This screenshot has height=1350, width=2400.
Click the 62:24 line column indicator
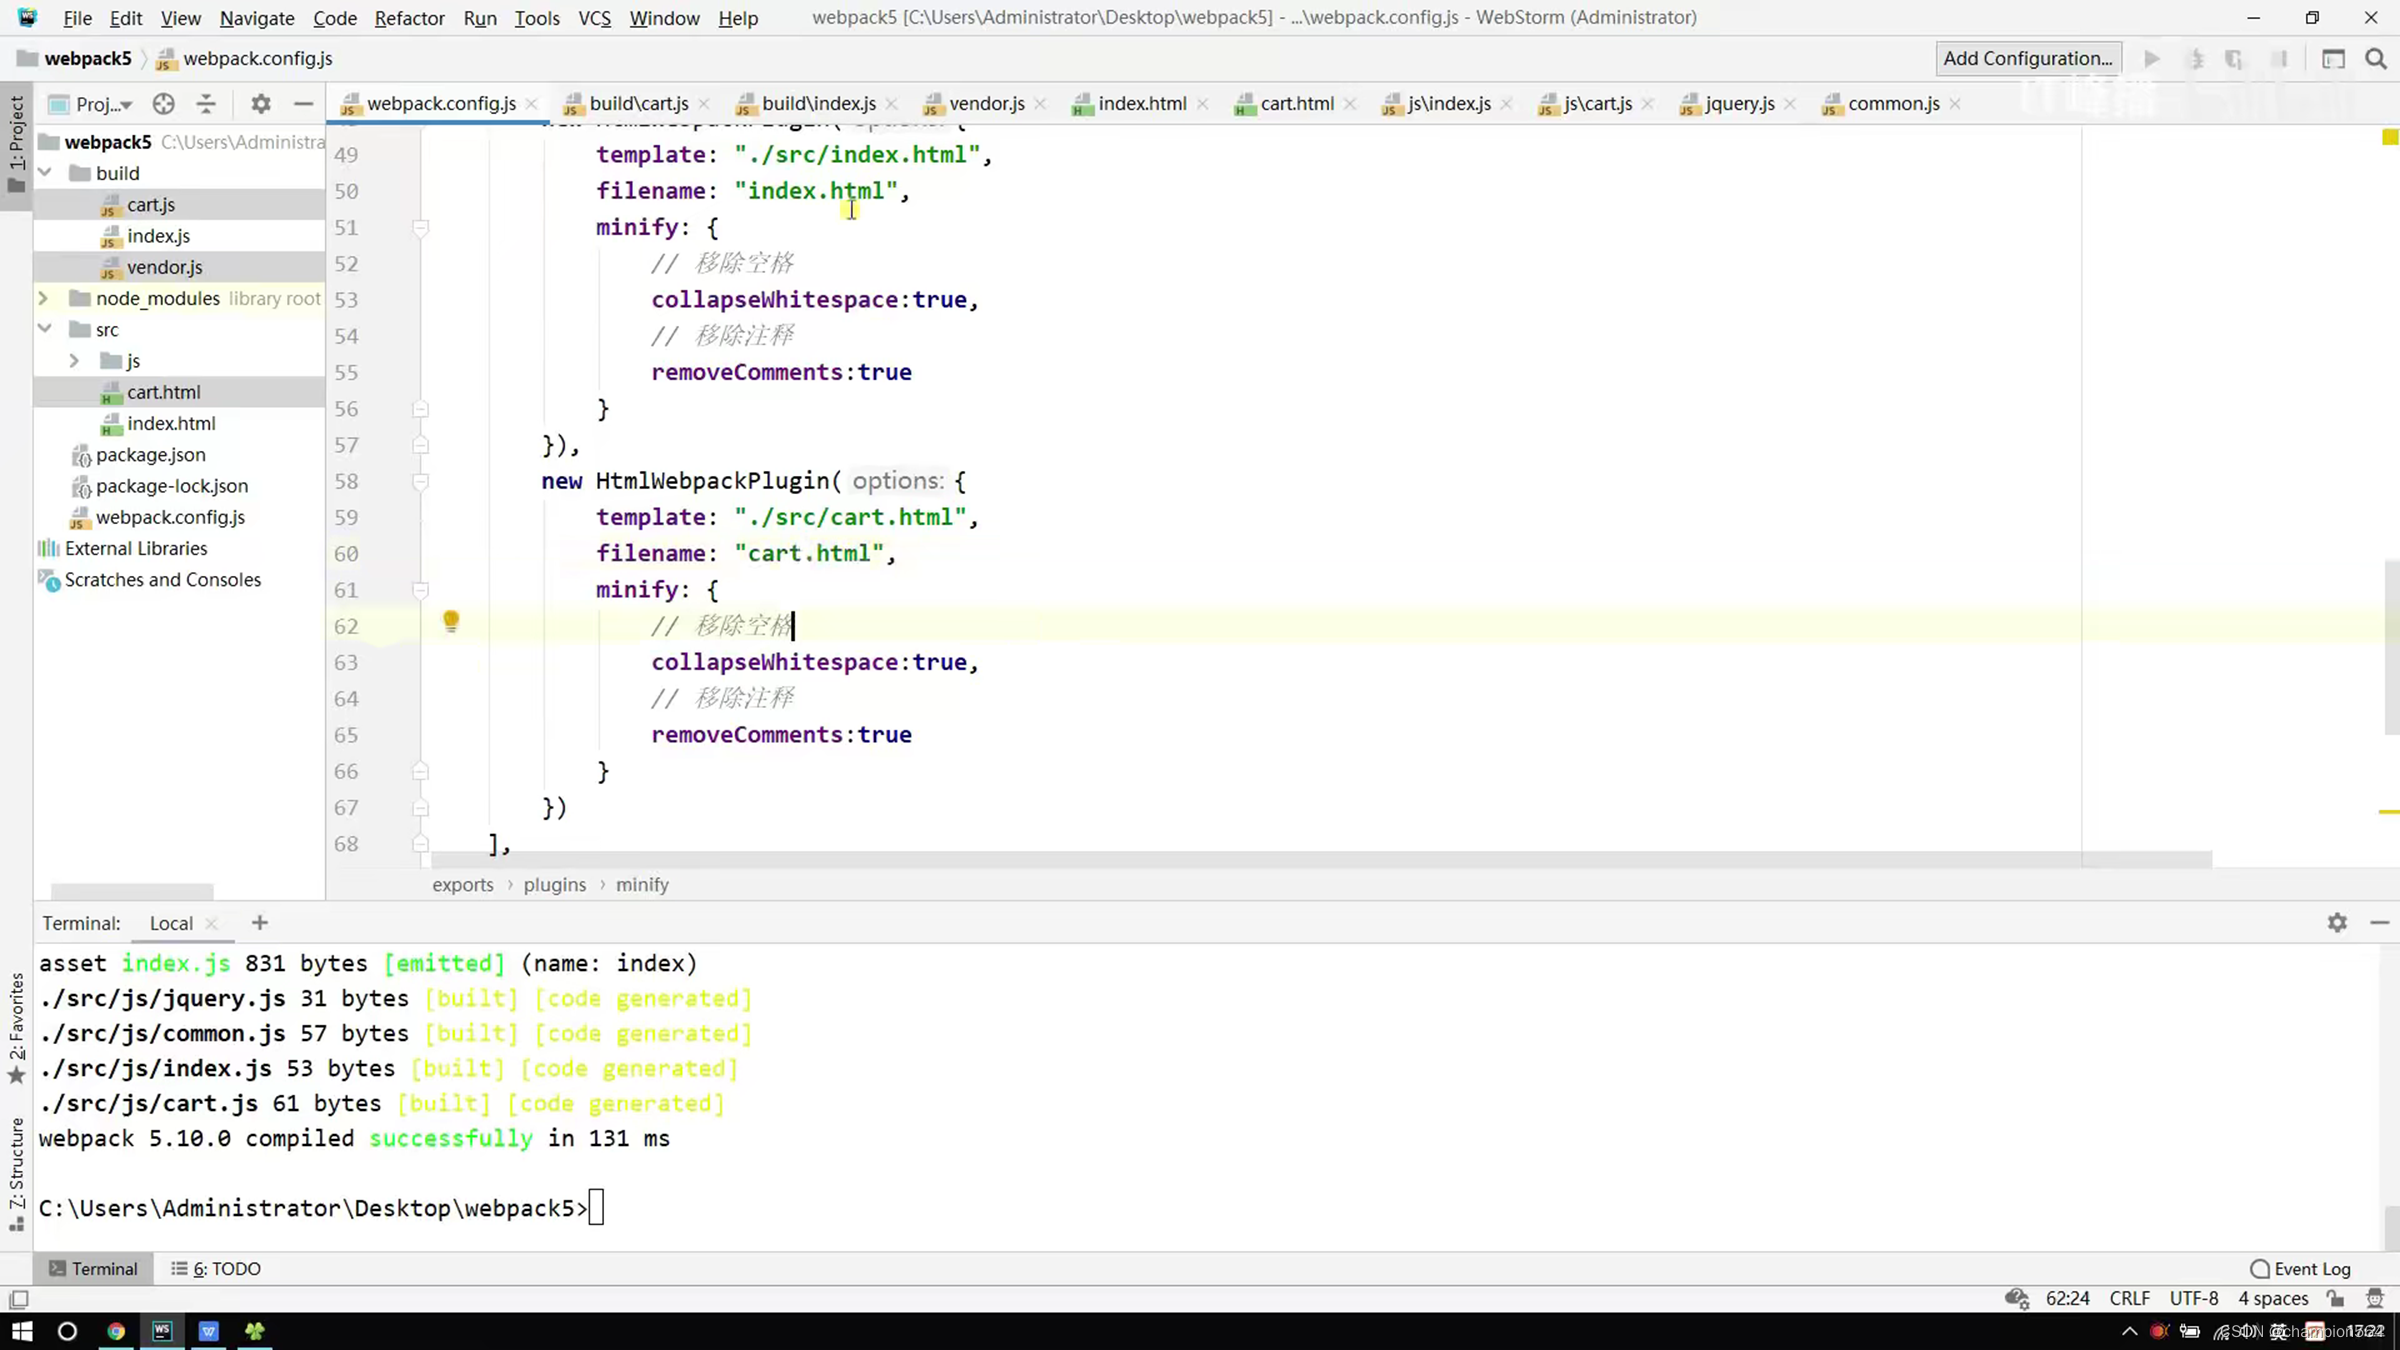tap(2067, 1298)
